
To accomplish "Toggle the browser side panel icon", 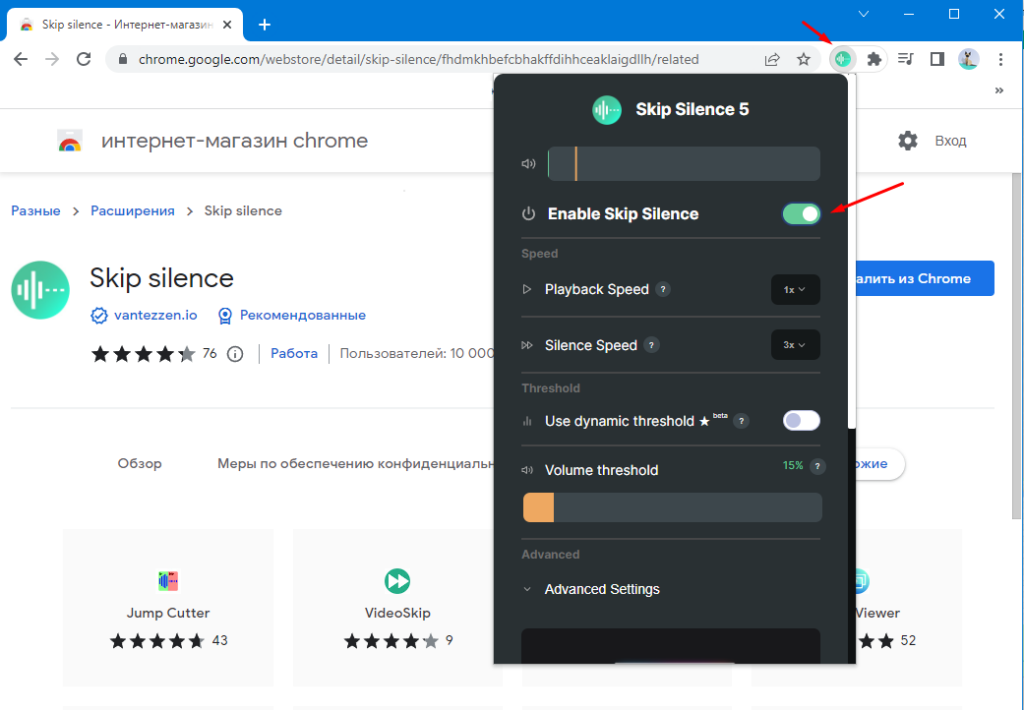I will (937, 59).
